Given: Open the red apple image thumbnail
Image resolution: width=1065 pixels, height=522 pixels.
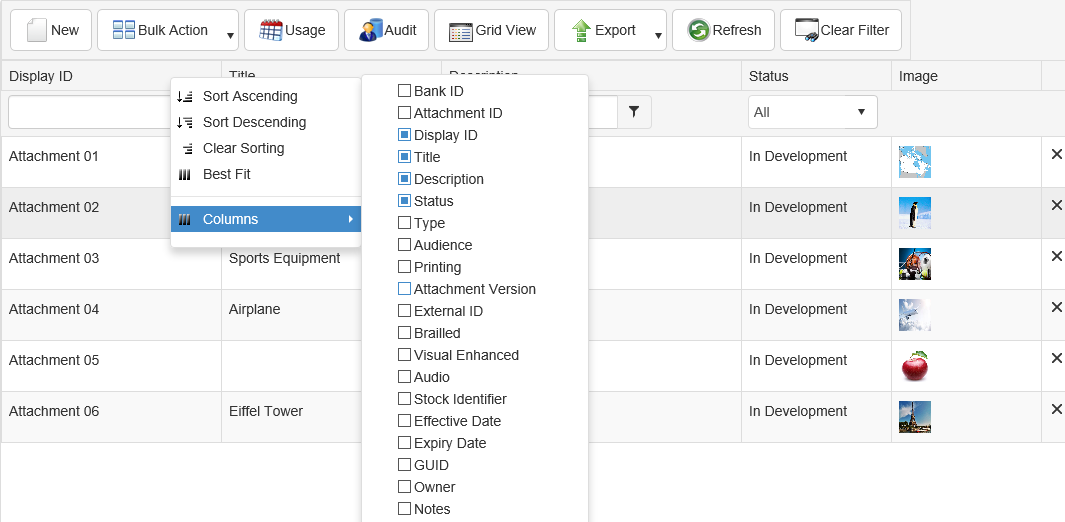Looking at the screenshot, I should pos(914,366).
